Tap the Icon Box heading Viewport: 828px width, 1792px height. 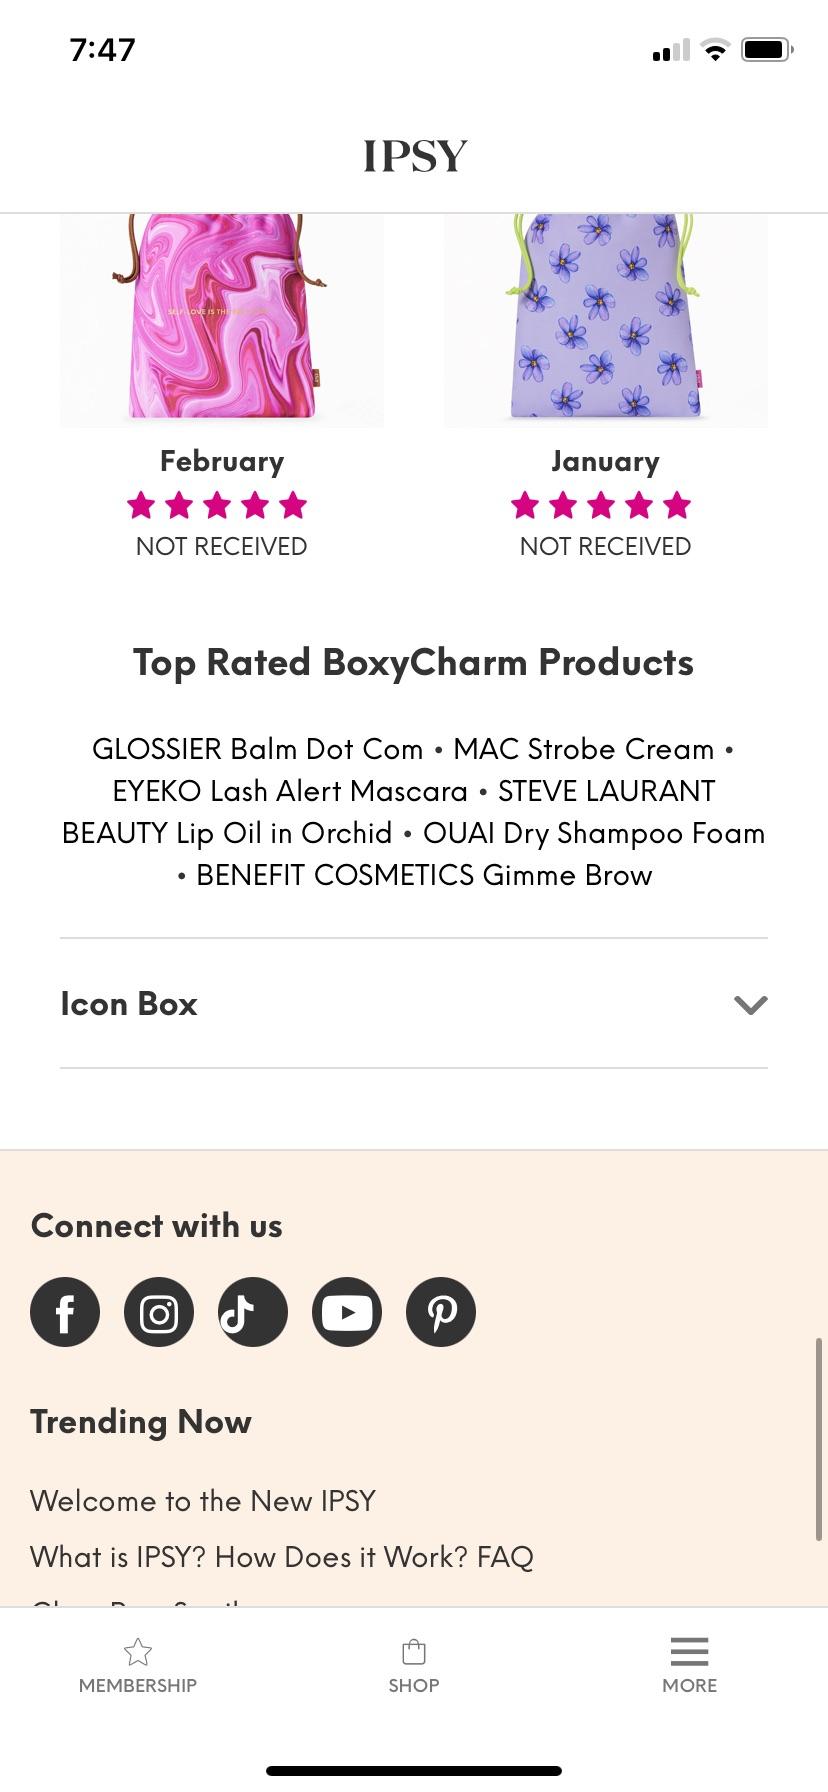point(129,1004)
